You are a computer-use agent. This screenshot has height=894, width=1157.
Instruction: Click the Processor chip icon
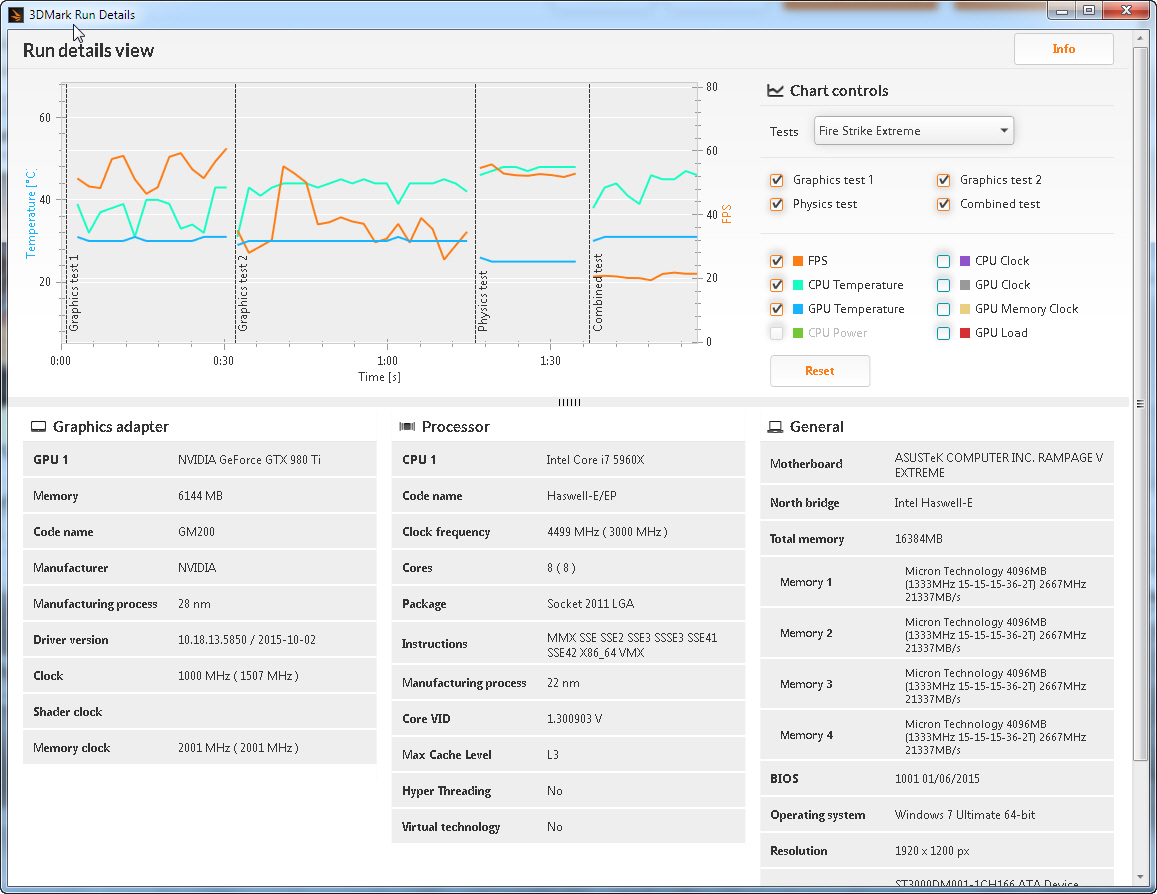[x=407, y=426]
